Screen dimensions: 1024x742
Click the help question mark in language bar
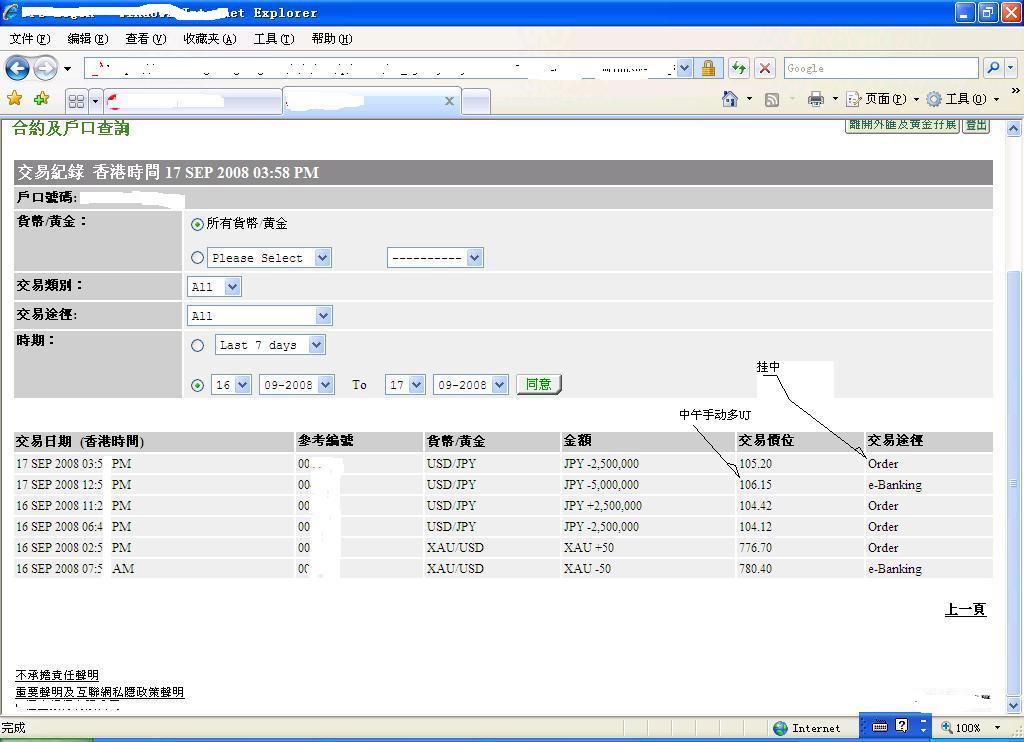(x=902, y=726)
